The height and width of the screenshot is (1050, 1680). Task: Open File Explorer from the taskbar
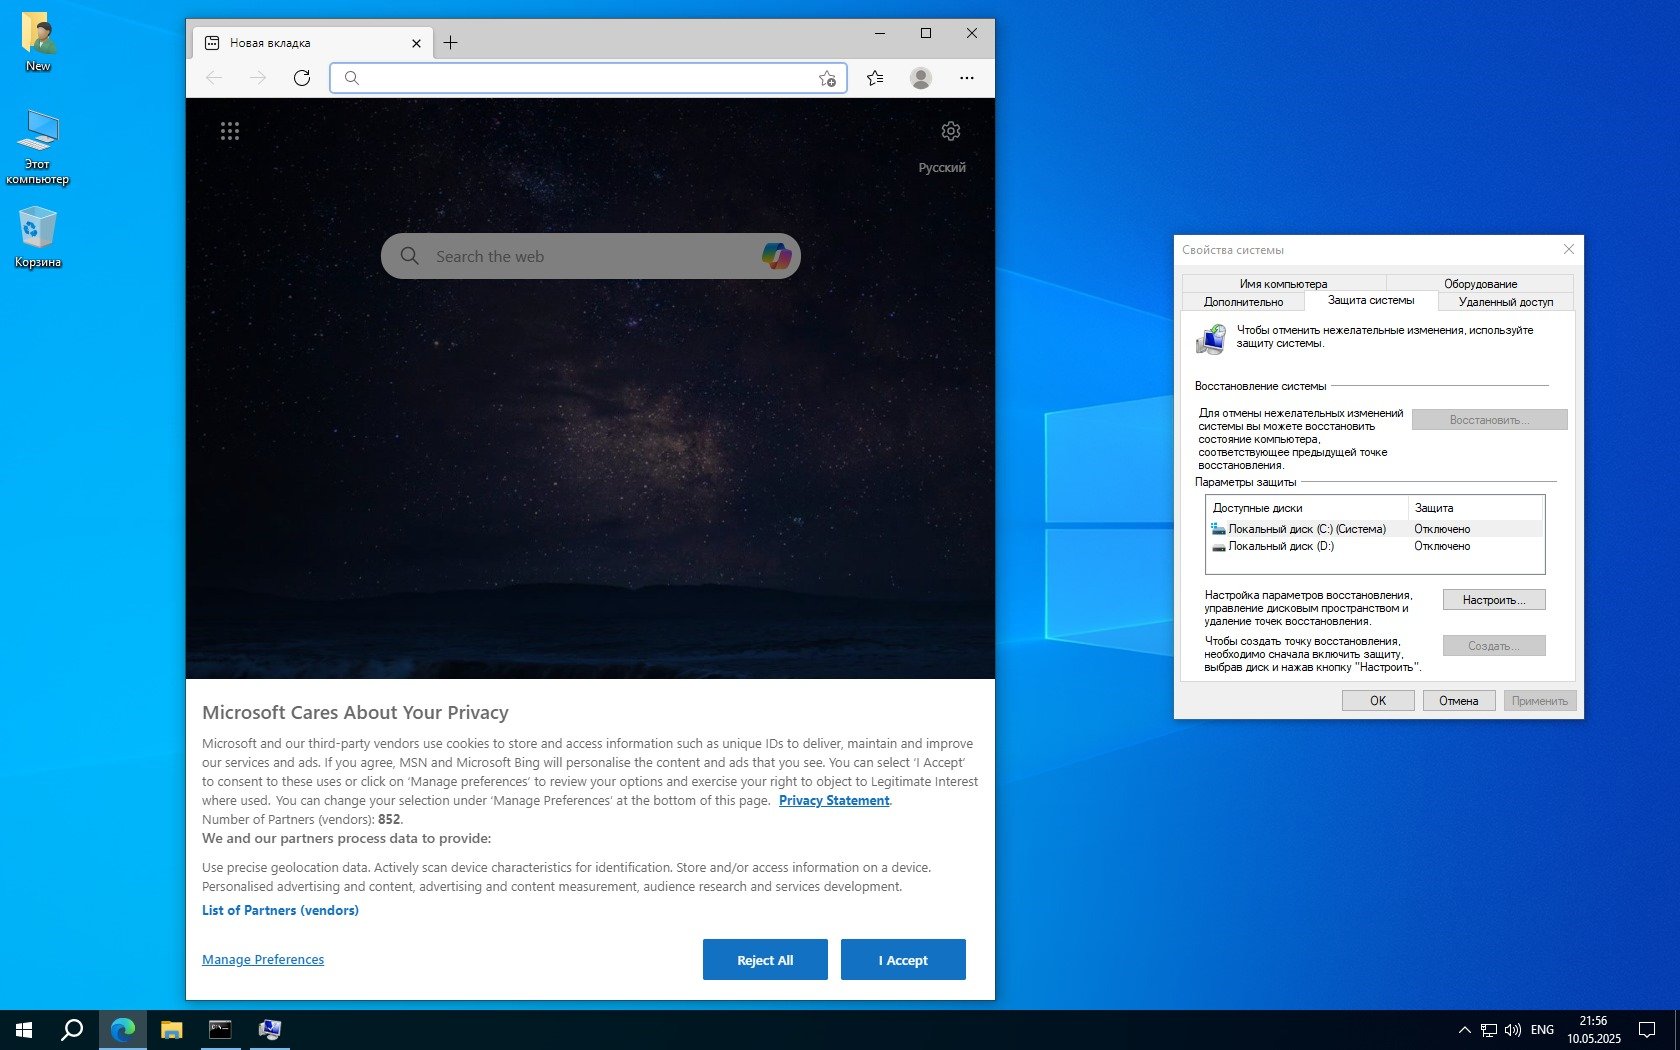pos(171,1029)
